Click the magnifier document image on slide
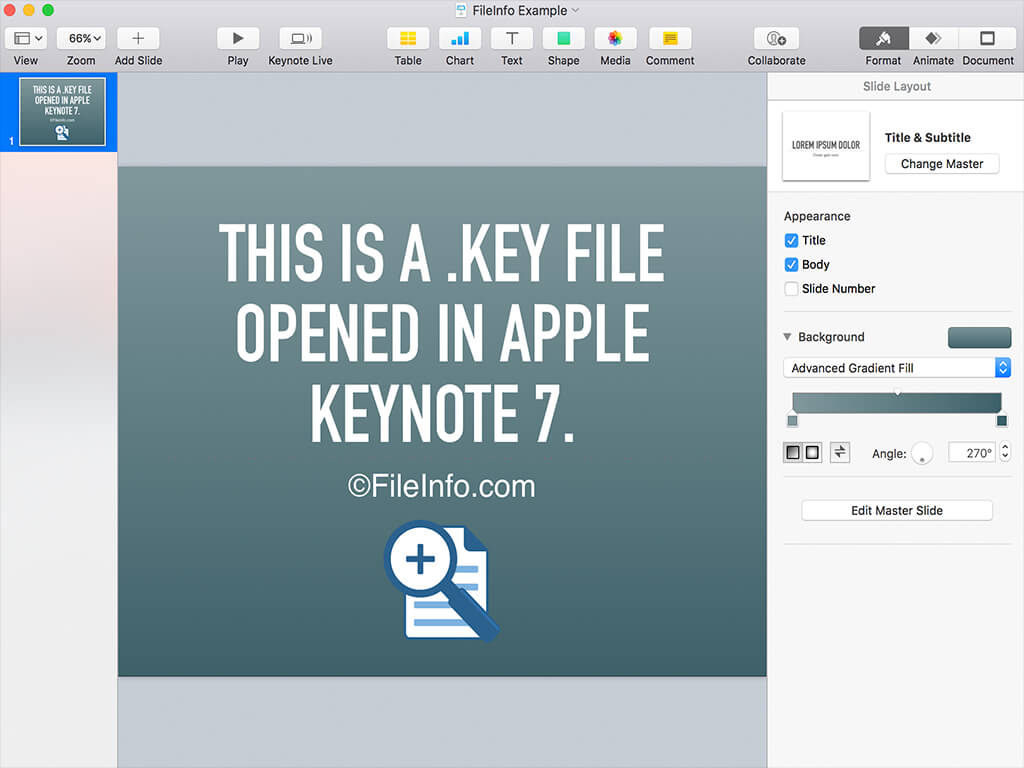Screen dimensions: 1024x768 pyautogui.click(x=441, y=581)
